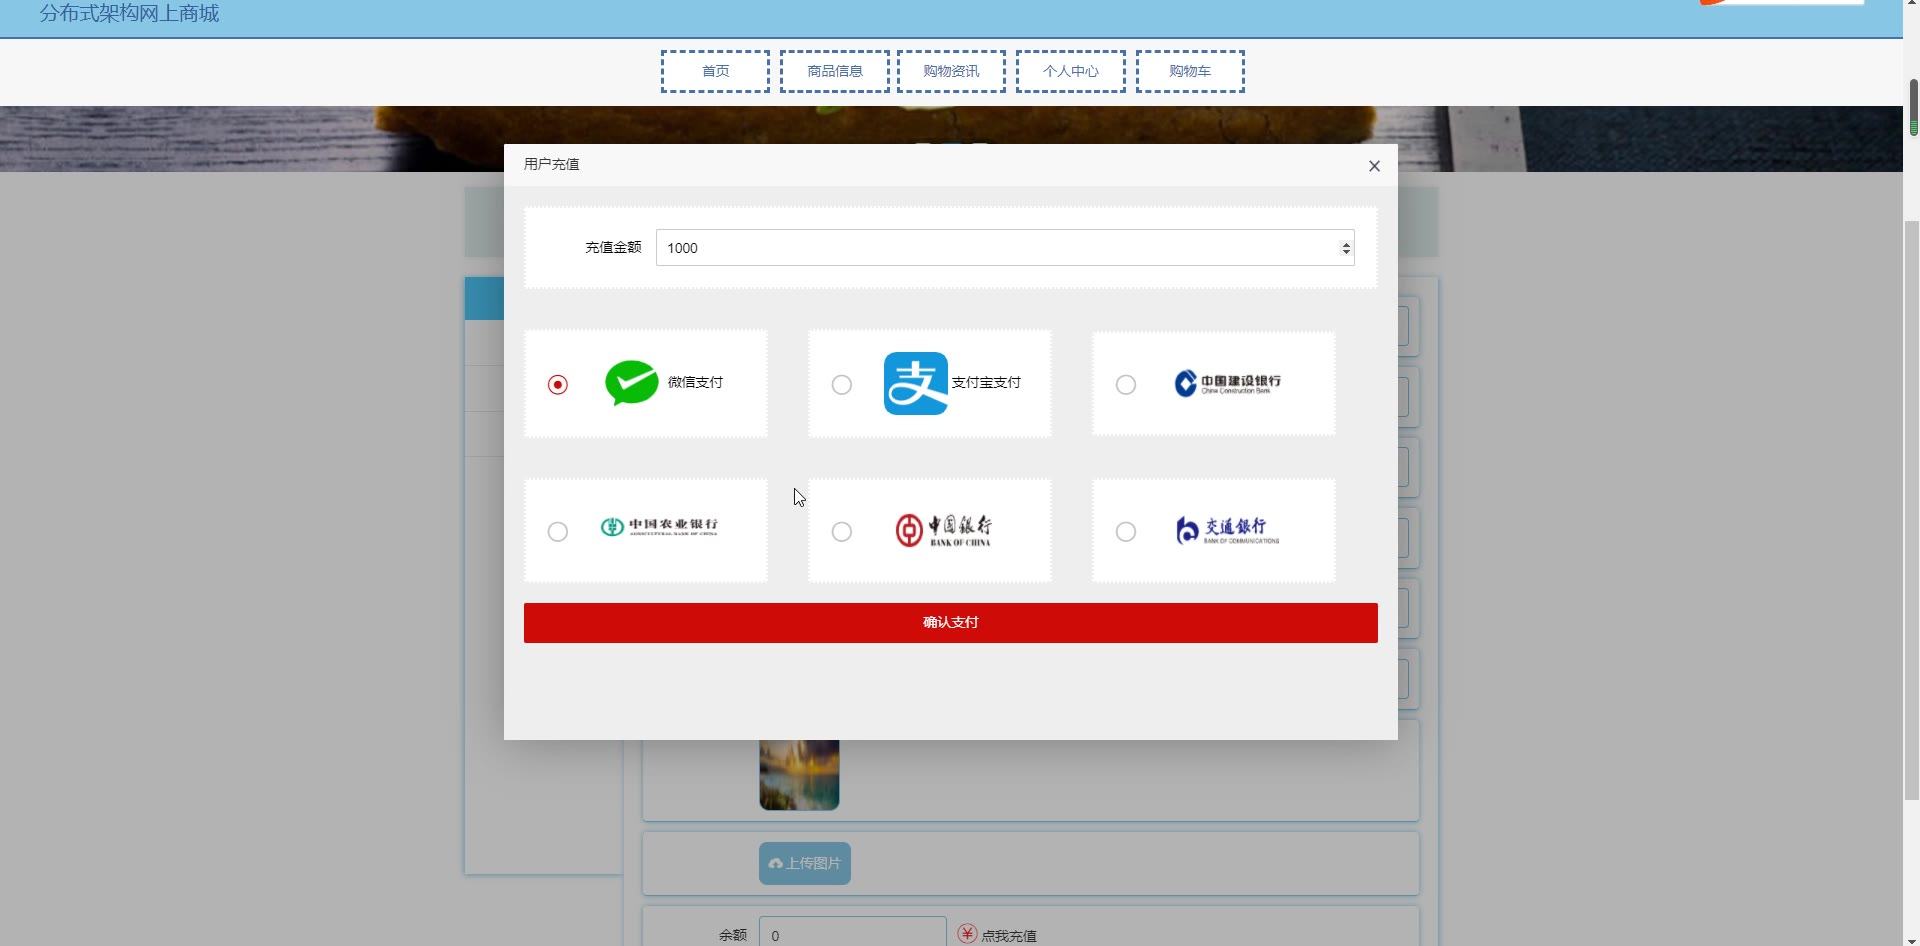Click the blue Alipay logo
Screen dimensions: 1920x946
(x=916, y=383)
